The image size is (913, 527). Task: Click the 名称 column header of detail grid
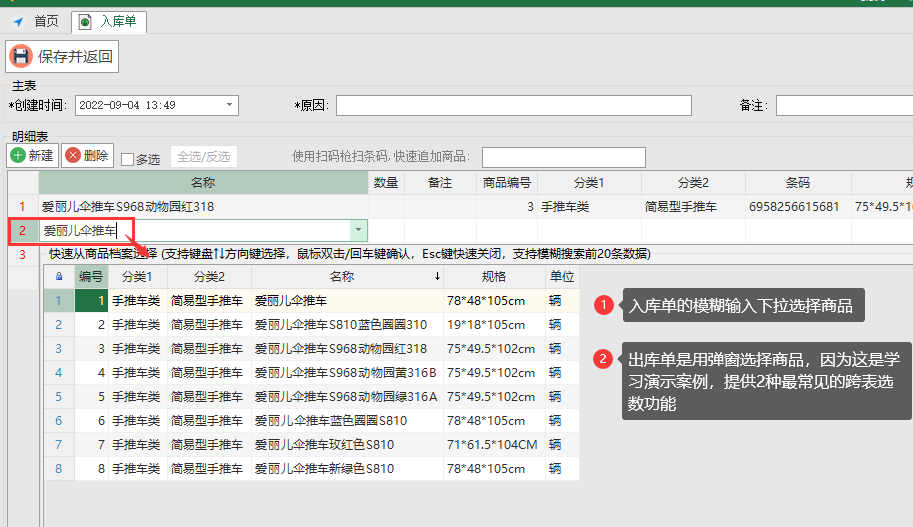point(203,183)
